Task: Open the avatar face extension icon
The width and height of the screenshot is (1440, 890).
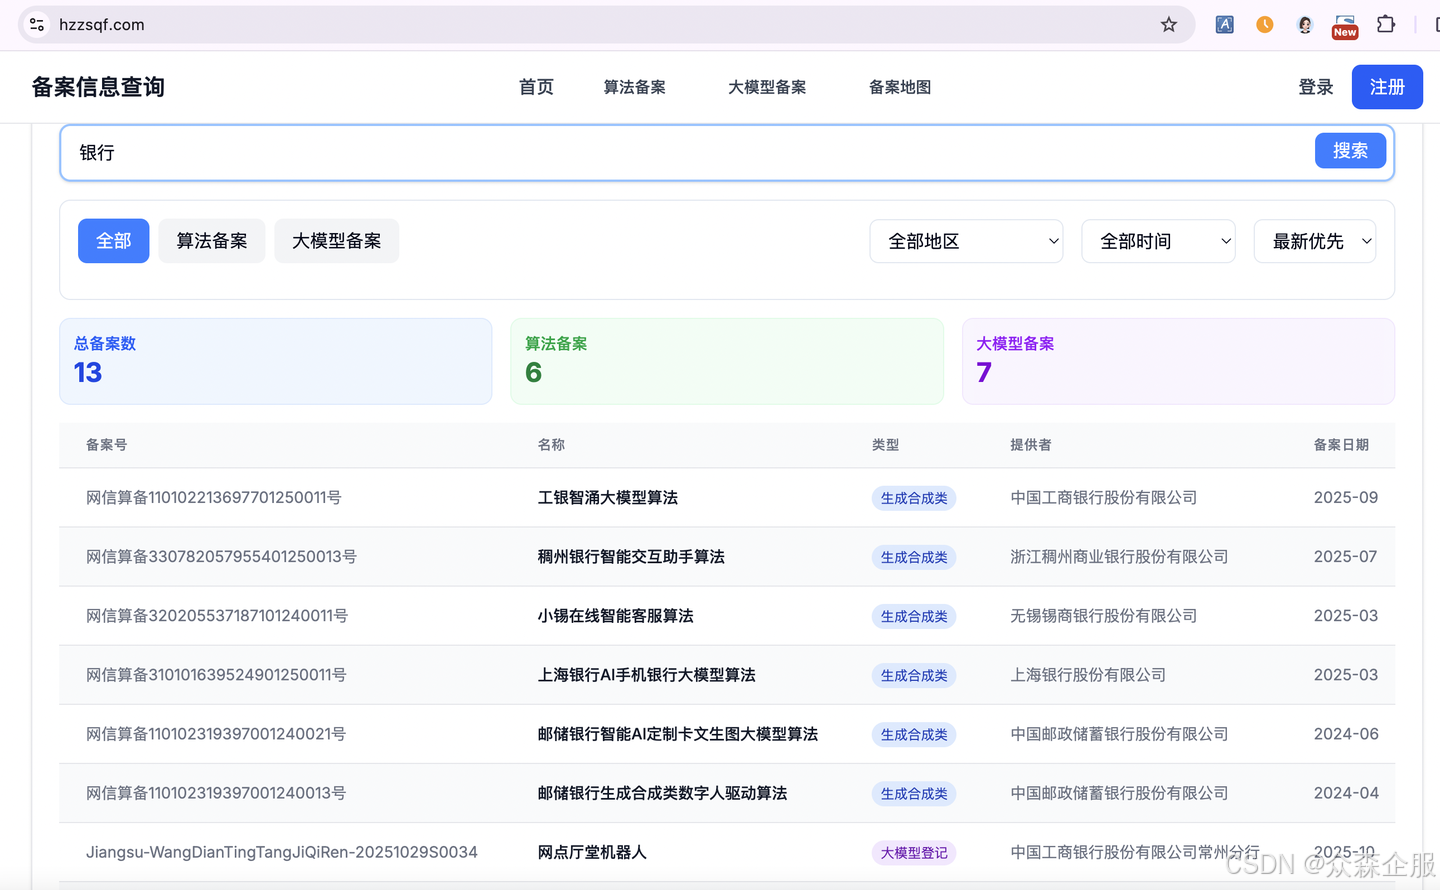Action: (x=1305, y=25)
